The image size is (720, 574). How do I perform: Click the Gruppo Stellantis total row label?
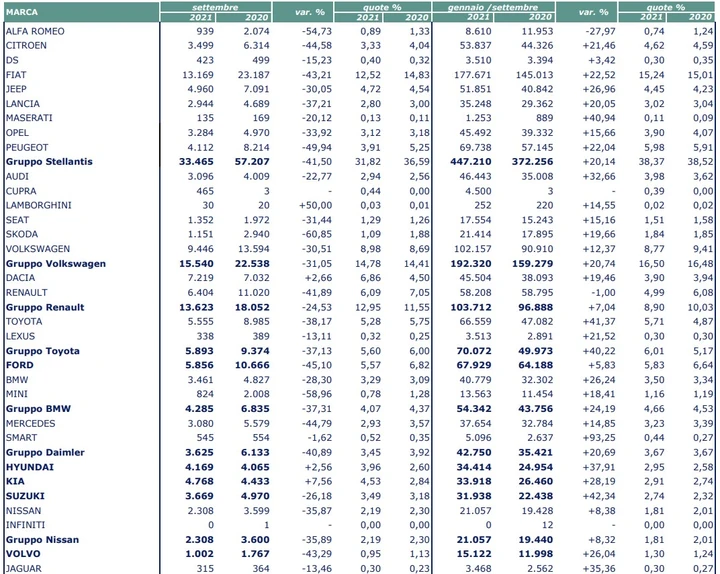[x=49, y=162]
